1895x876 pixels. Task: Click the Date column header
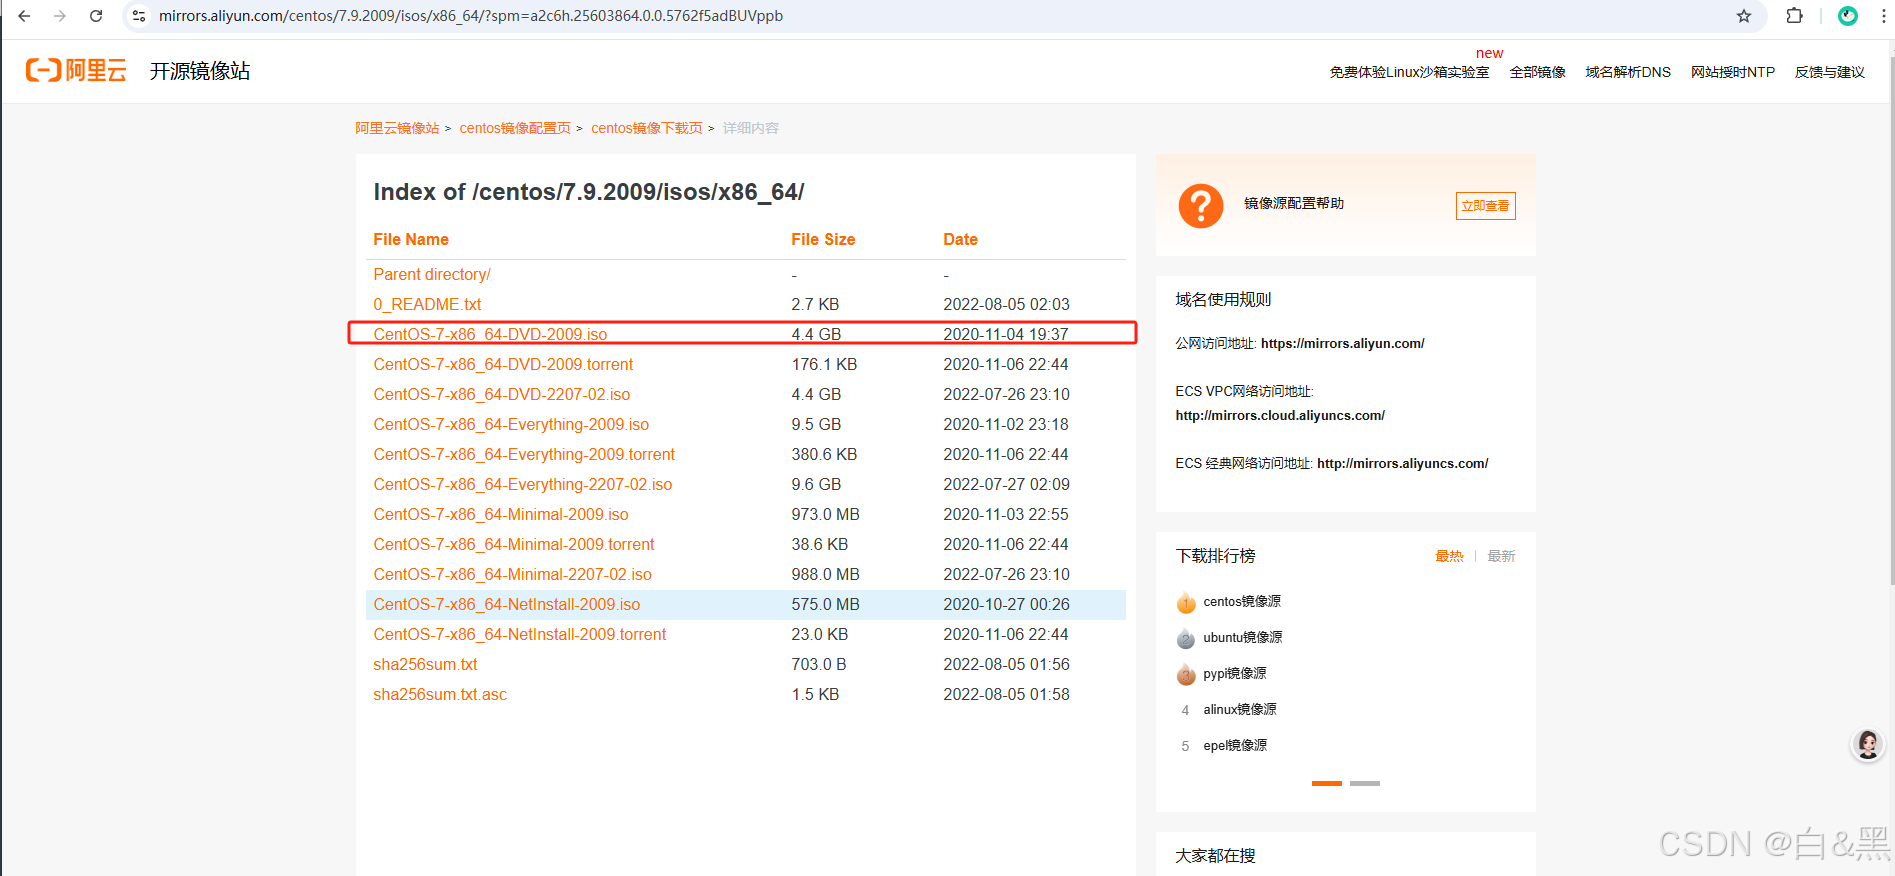click(x=960, y=239)
